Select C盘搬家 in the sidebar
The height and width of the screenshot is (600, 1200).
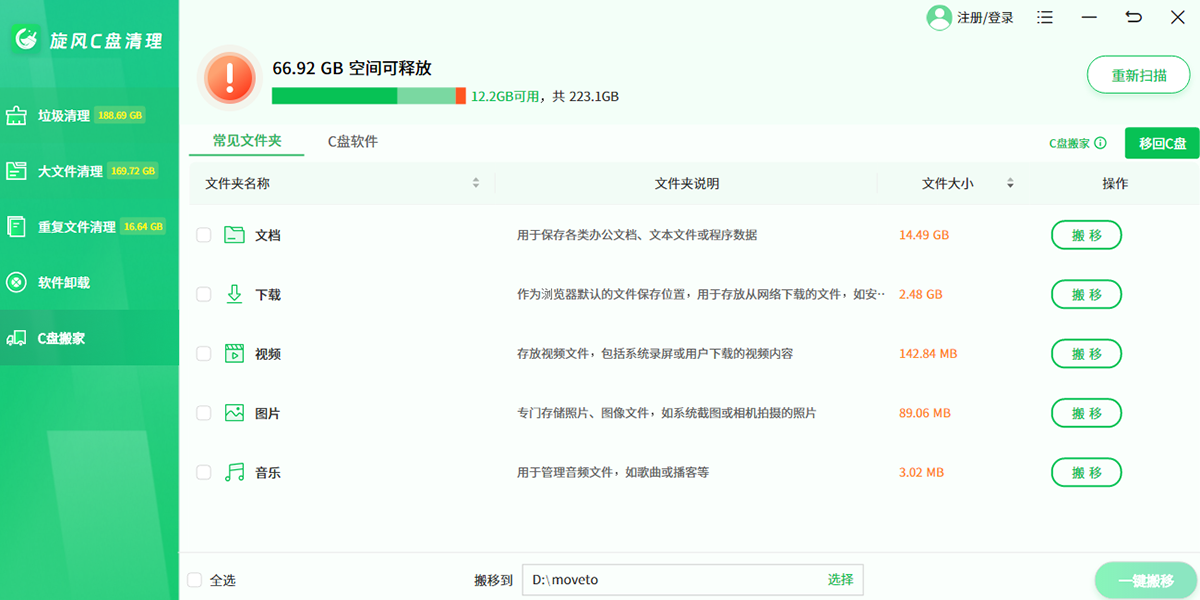[89, 338]
